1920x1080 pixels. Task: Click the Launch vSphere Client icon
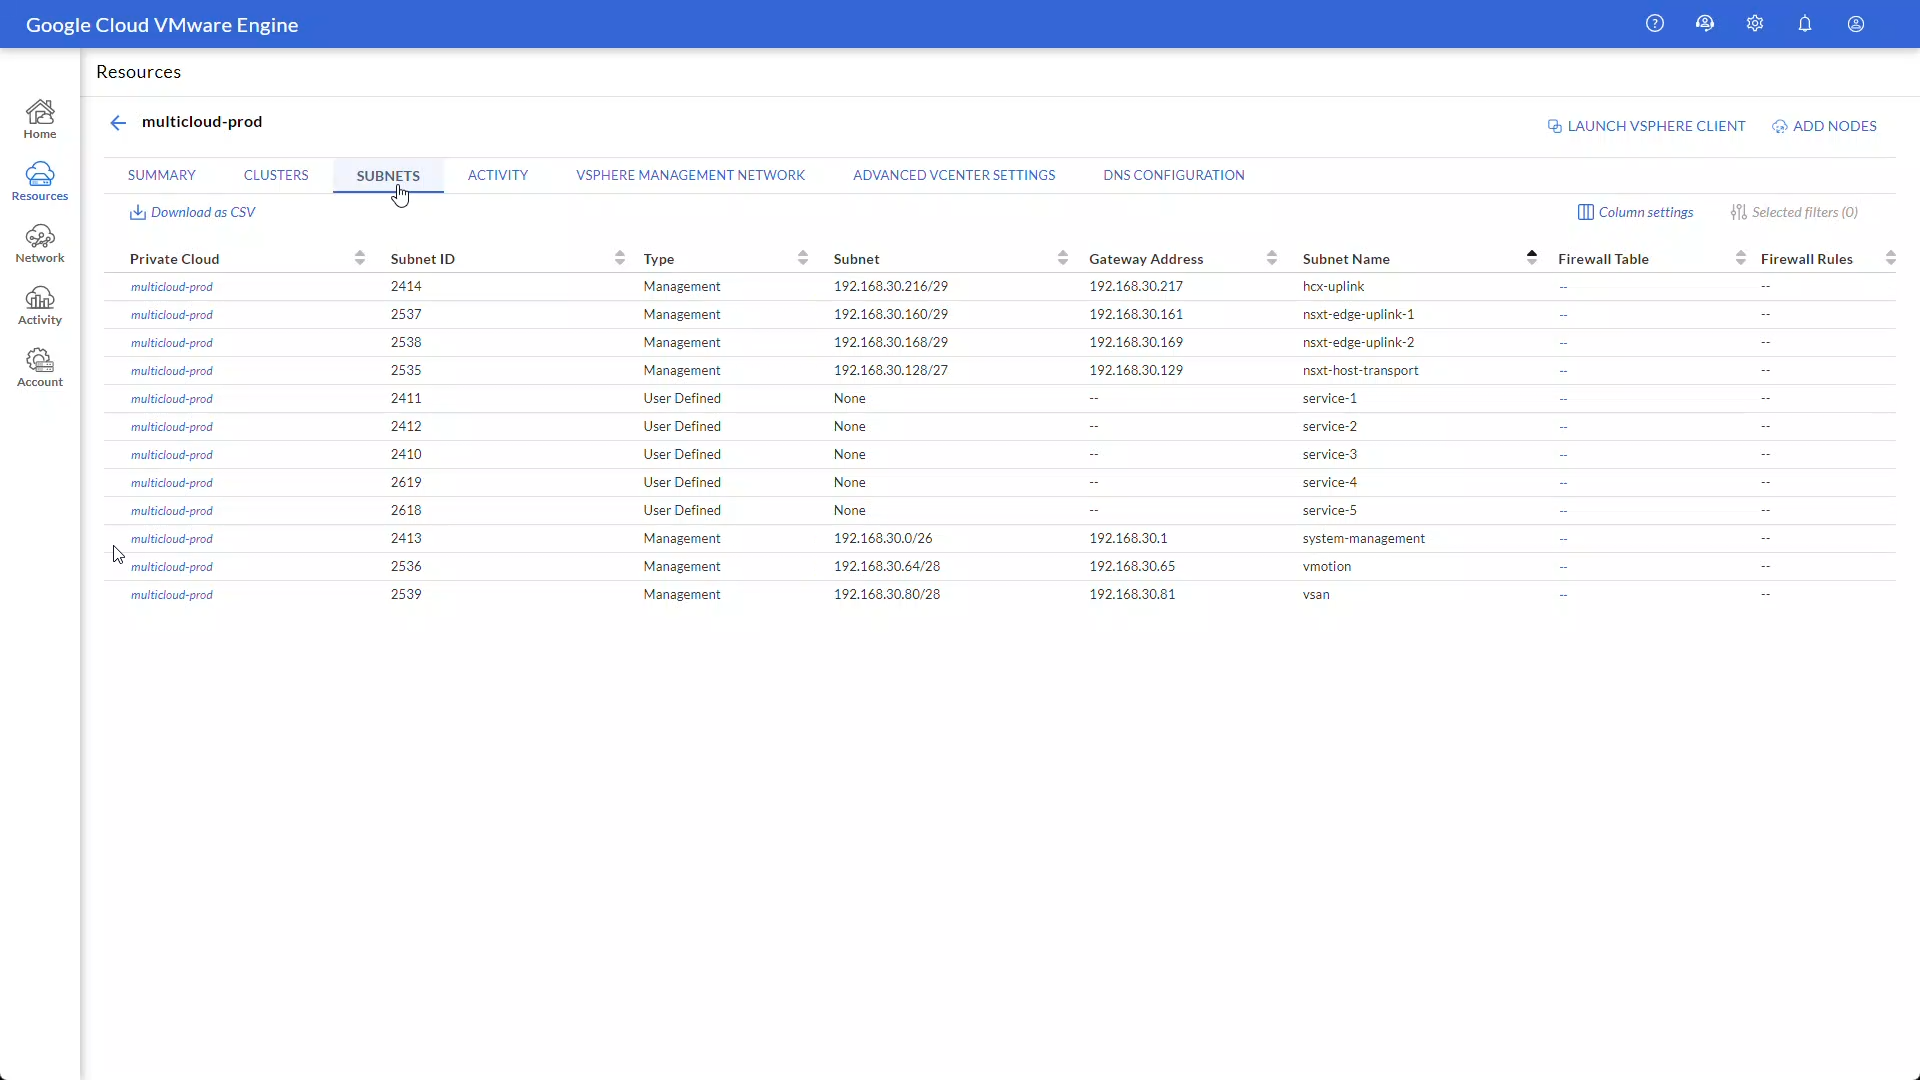(1555, 126)
